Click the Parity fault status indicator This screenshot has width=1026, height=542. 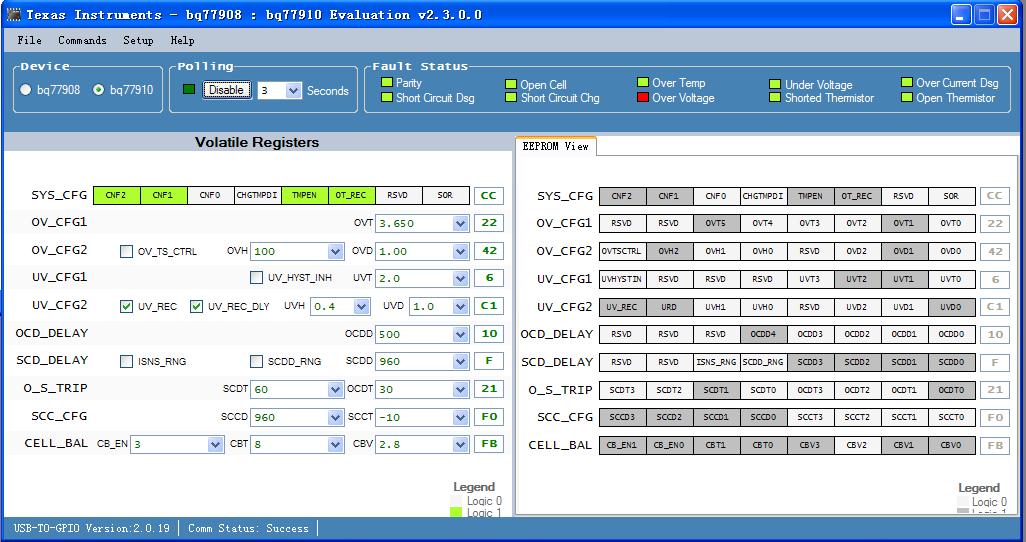coord(386,84)
